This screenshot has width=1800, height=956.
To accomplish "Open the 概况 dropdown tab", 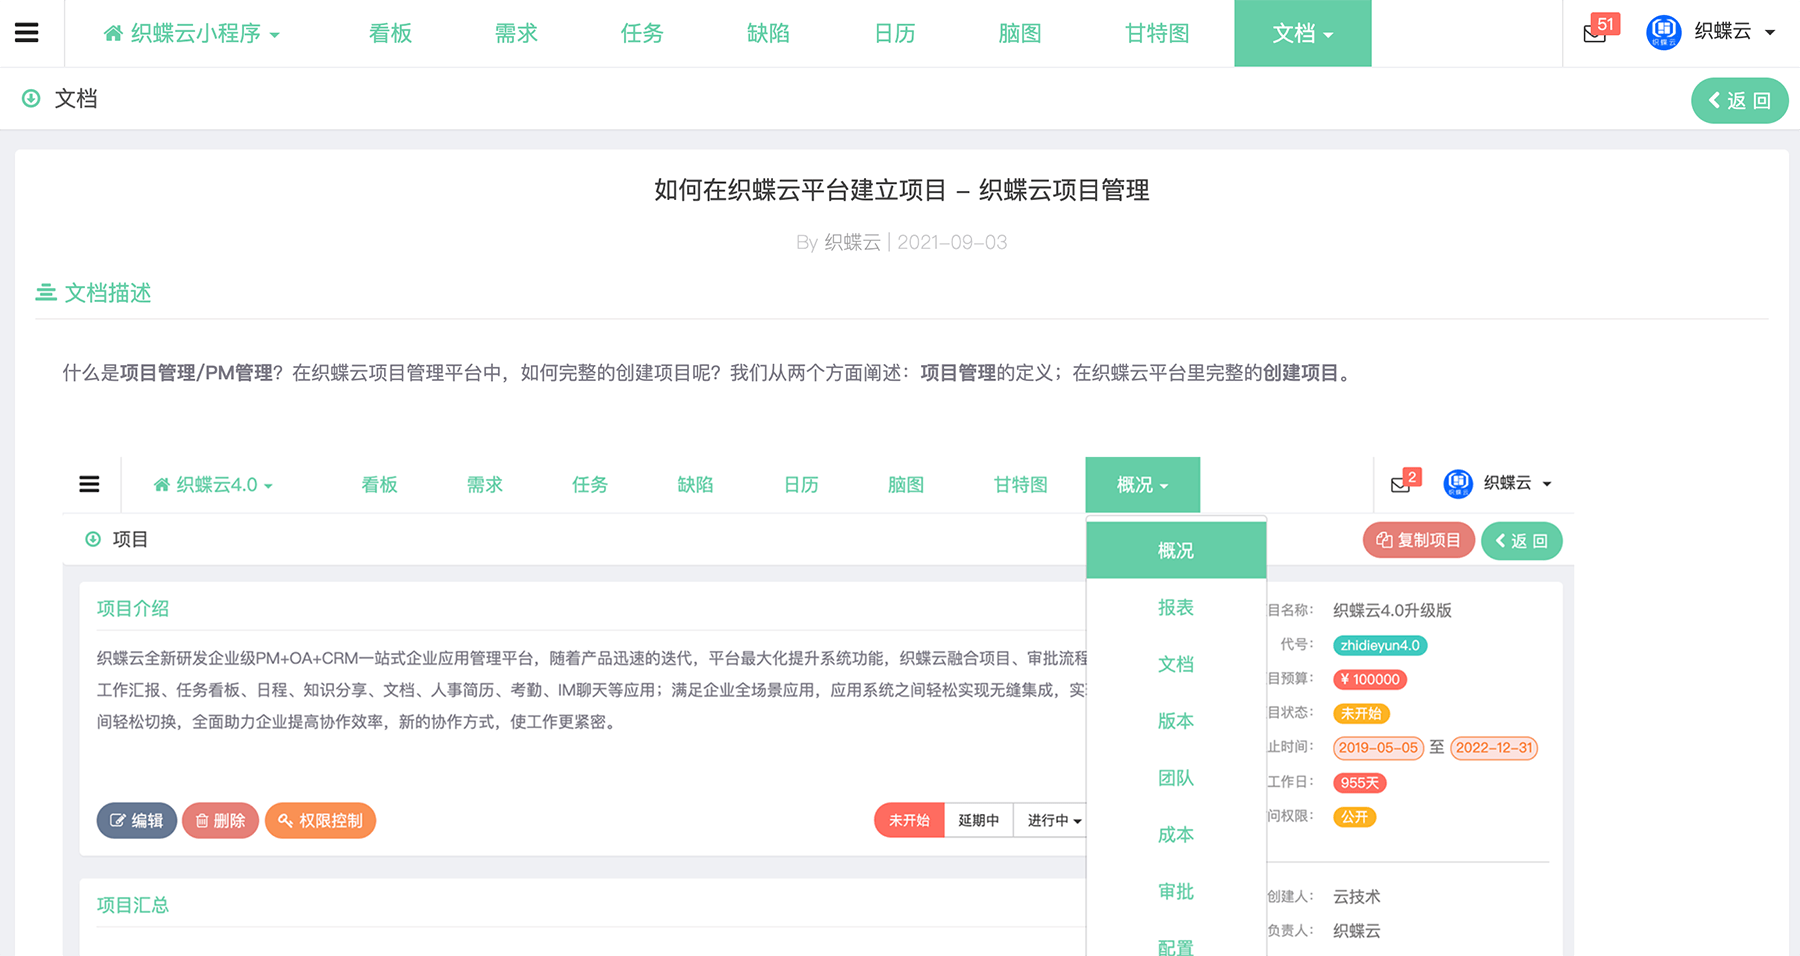I will pyautogui.click(x=1143, y=485).
